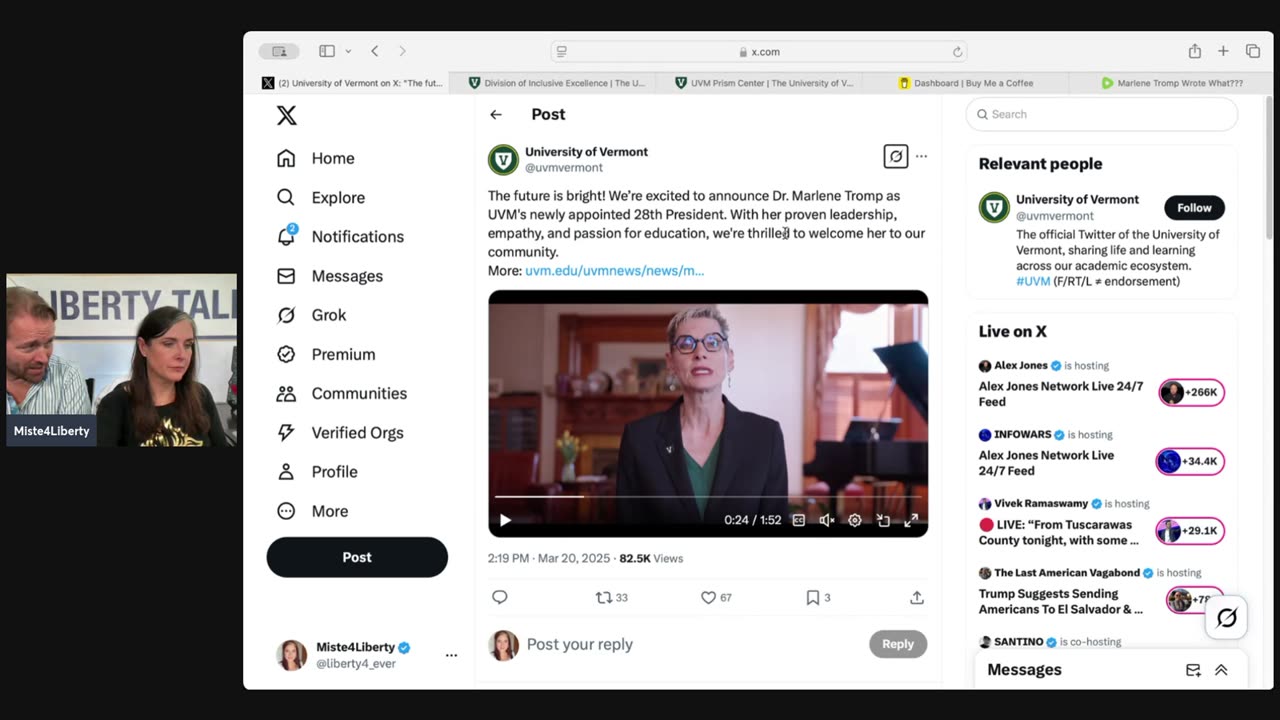Open Grok from the sidebar
The height and width of the screenshot is (720, 1280).
[x=311, y=315]
